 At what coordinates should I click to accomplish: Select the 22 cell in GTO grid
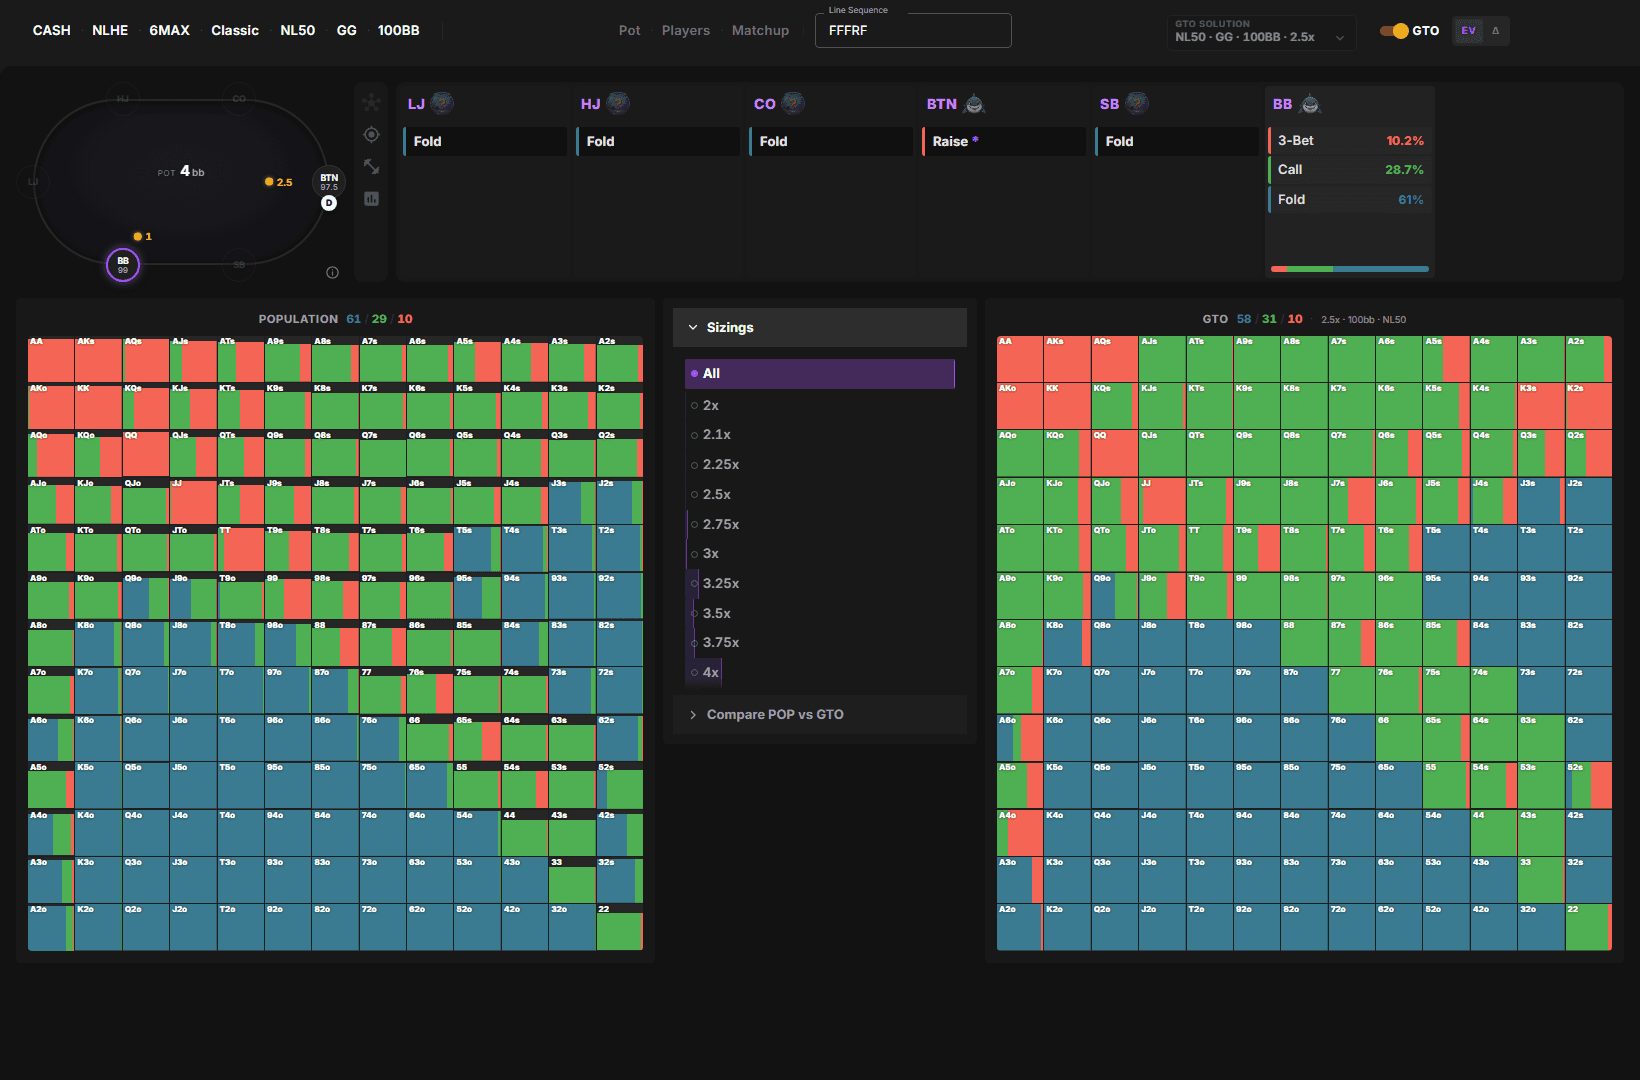point(1588,927)
